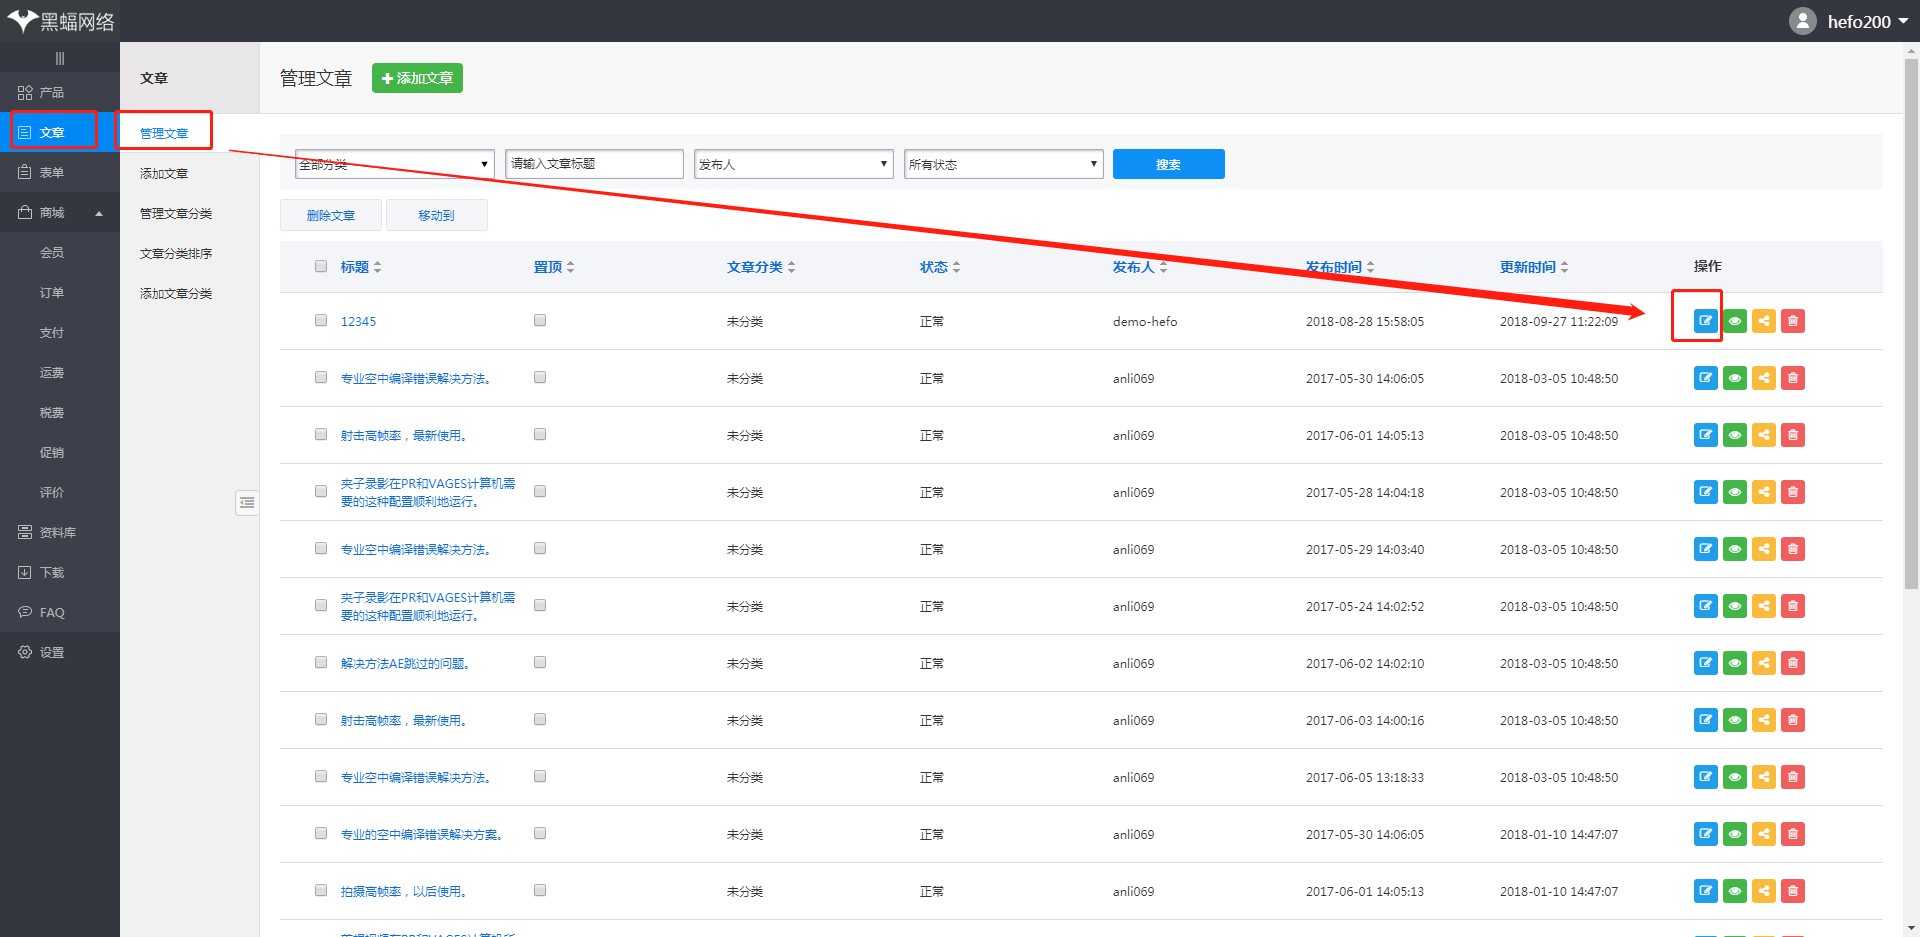Viewport: 1920px width, 937px height.
Task: Click the green 添加文章 button
Action: [417, 78]
